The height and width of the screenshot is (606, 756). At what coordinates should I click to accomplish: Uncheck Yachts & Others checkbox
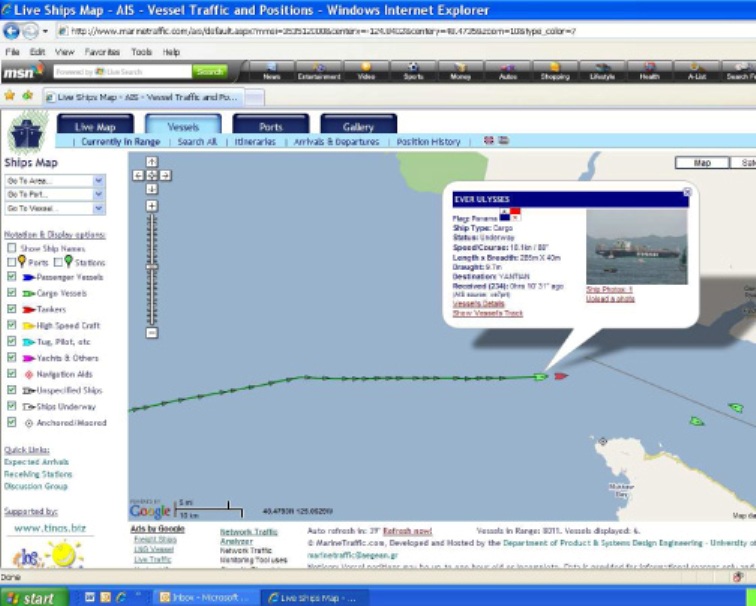point(12,358)
